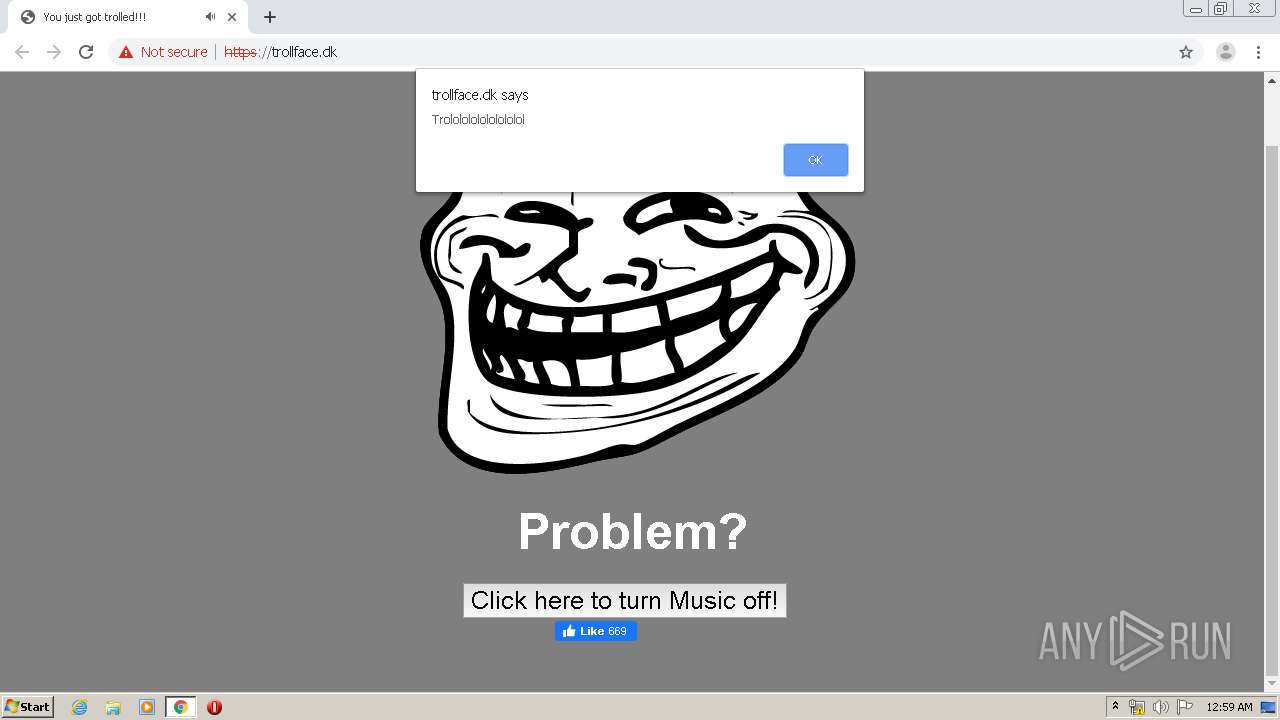Click the troll face image
The image size is (1280, 720).
[x=637, y=330]
